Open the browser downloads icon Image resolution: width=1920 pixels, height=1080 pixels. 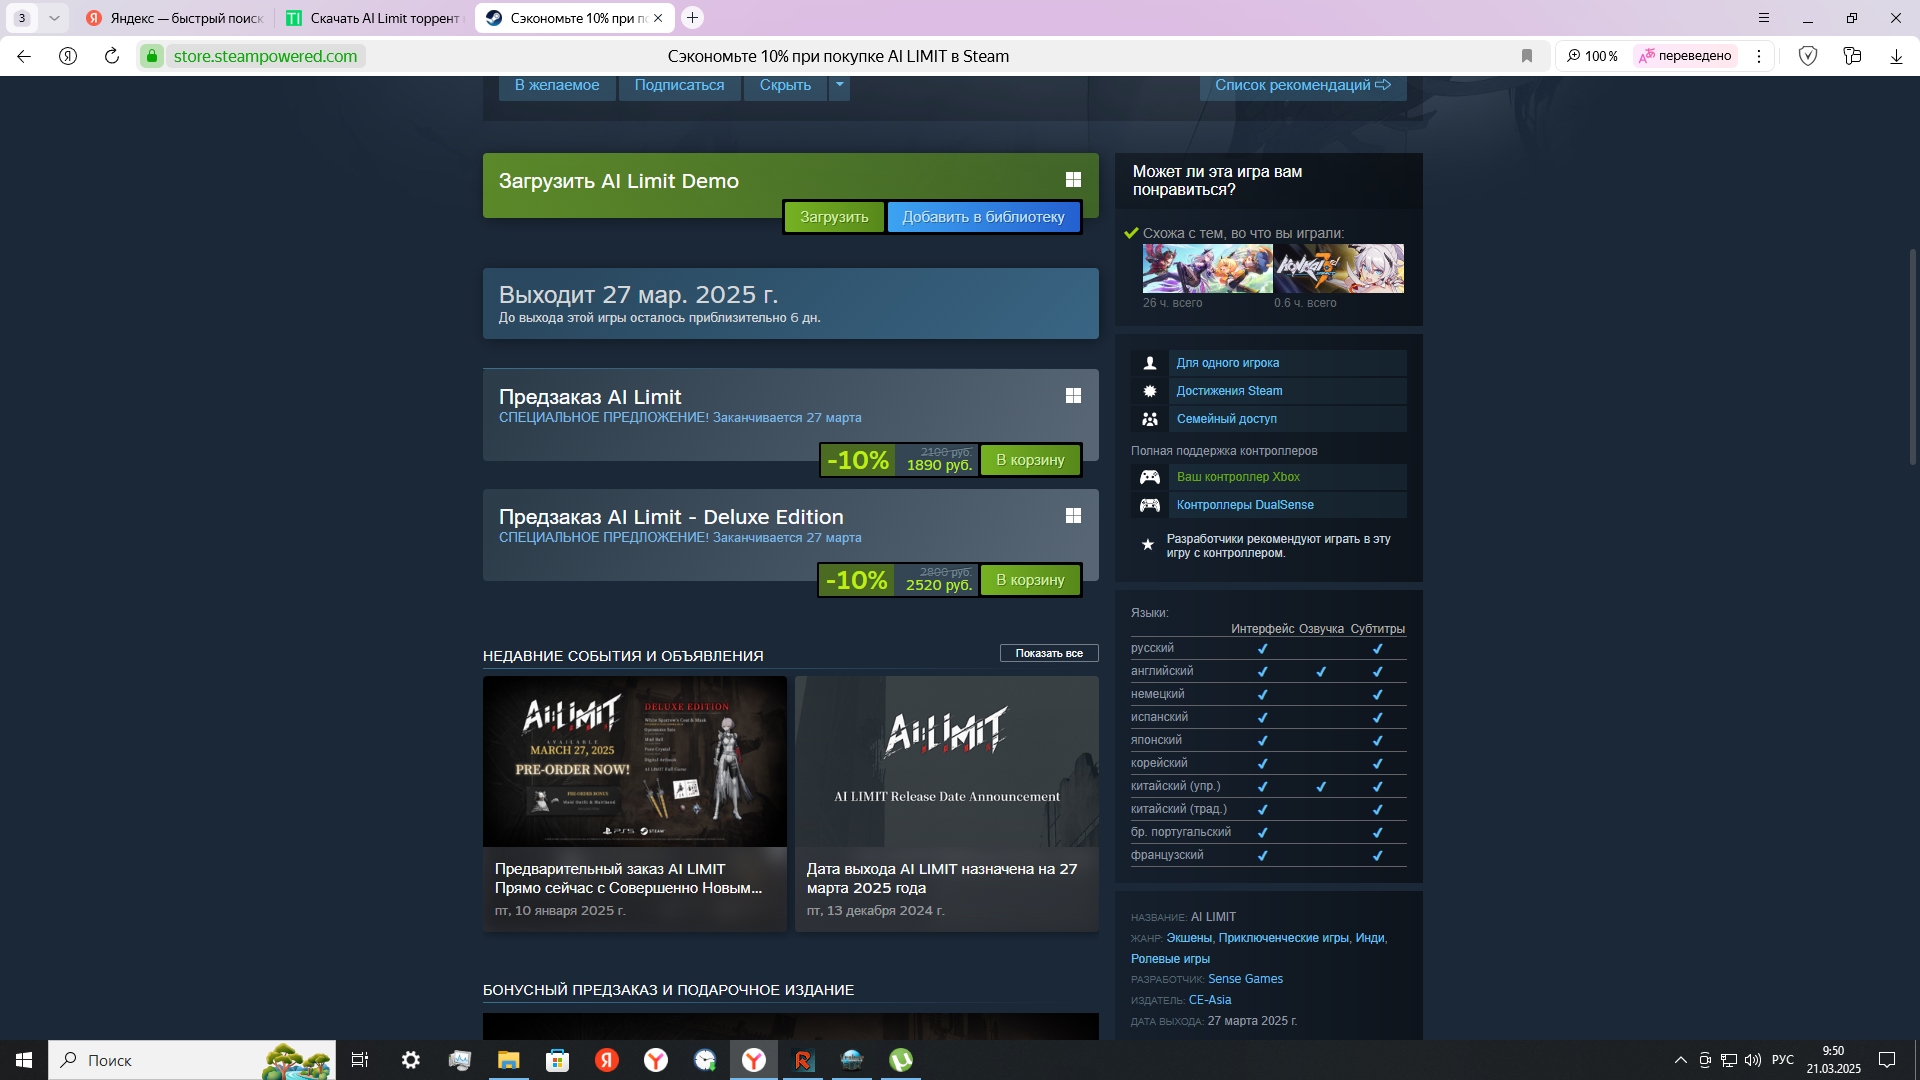[x=1895, y=56]
